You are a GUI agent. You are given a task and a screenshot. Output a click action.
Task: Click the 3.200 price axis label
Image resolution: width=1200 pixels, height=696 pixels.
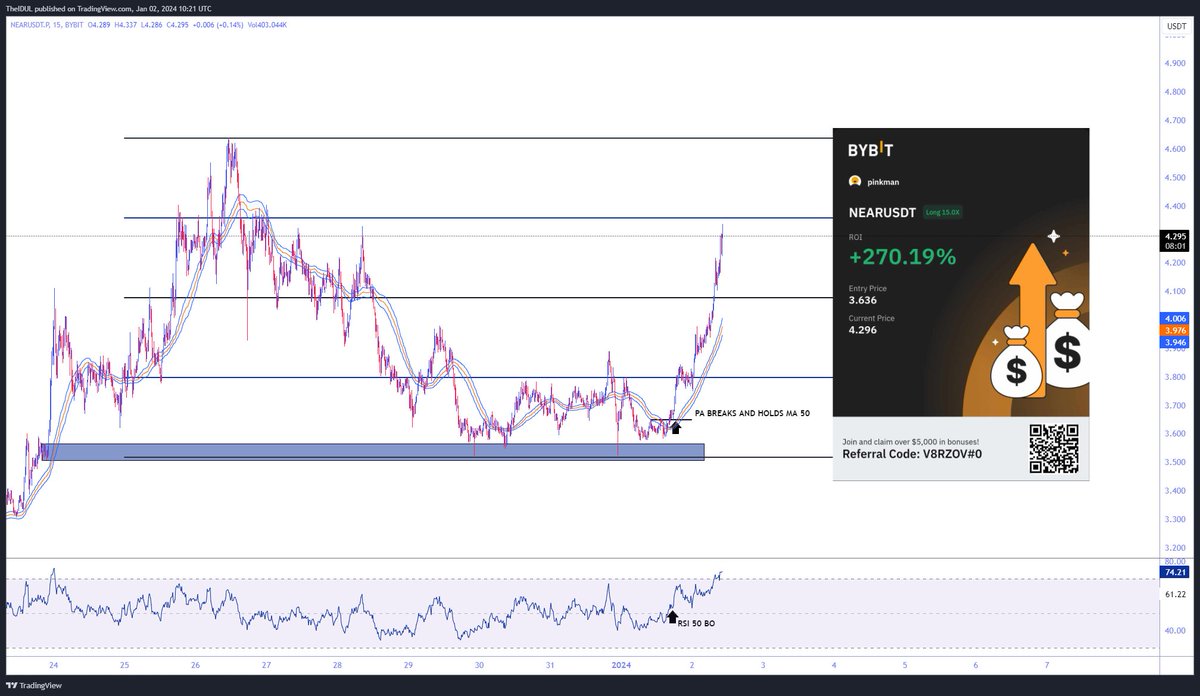click(1175, 548)
